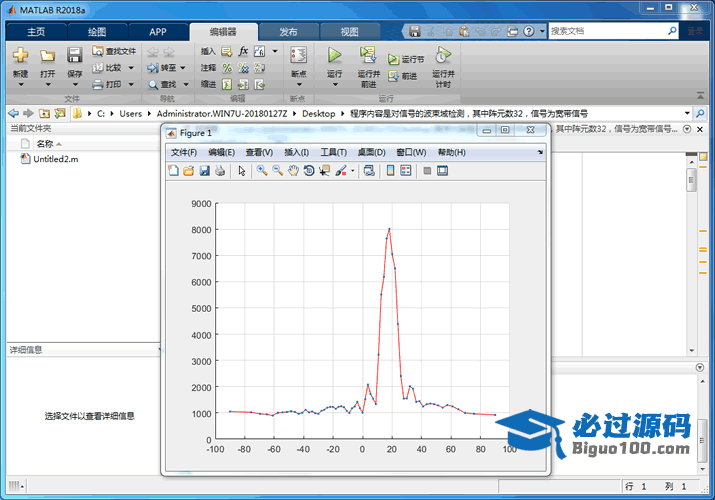Click the Save Figure icon in Figure 1 toolbar
Viewport: 715px width, 500px height.
pyautogui.click(x=205, y=171)
